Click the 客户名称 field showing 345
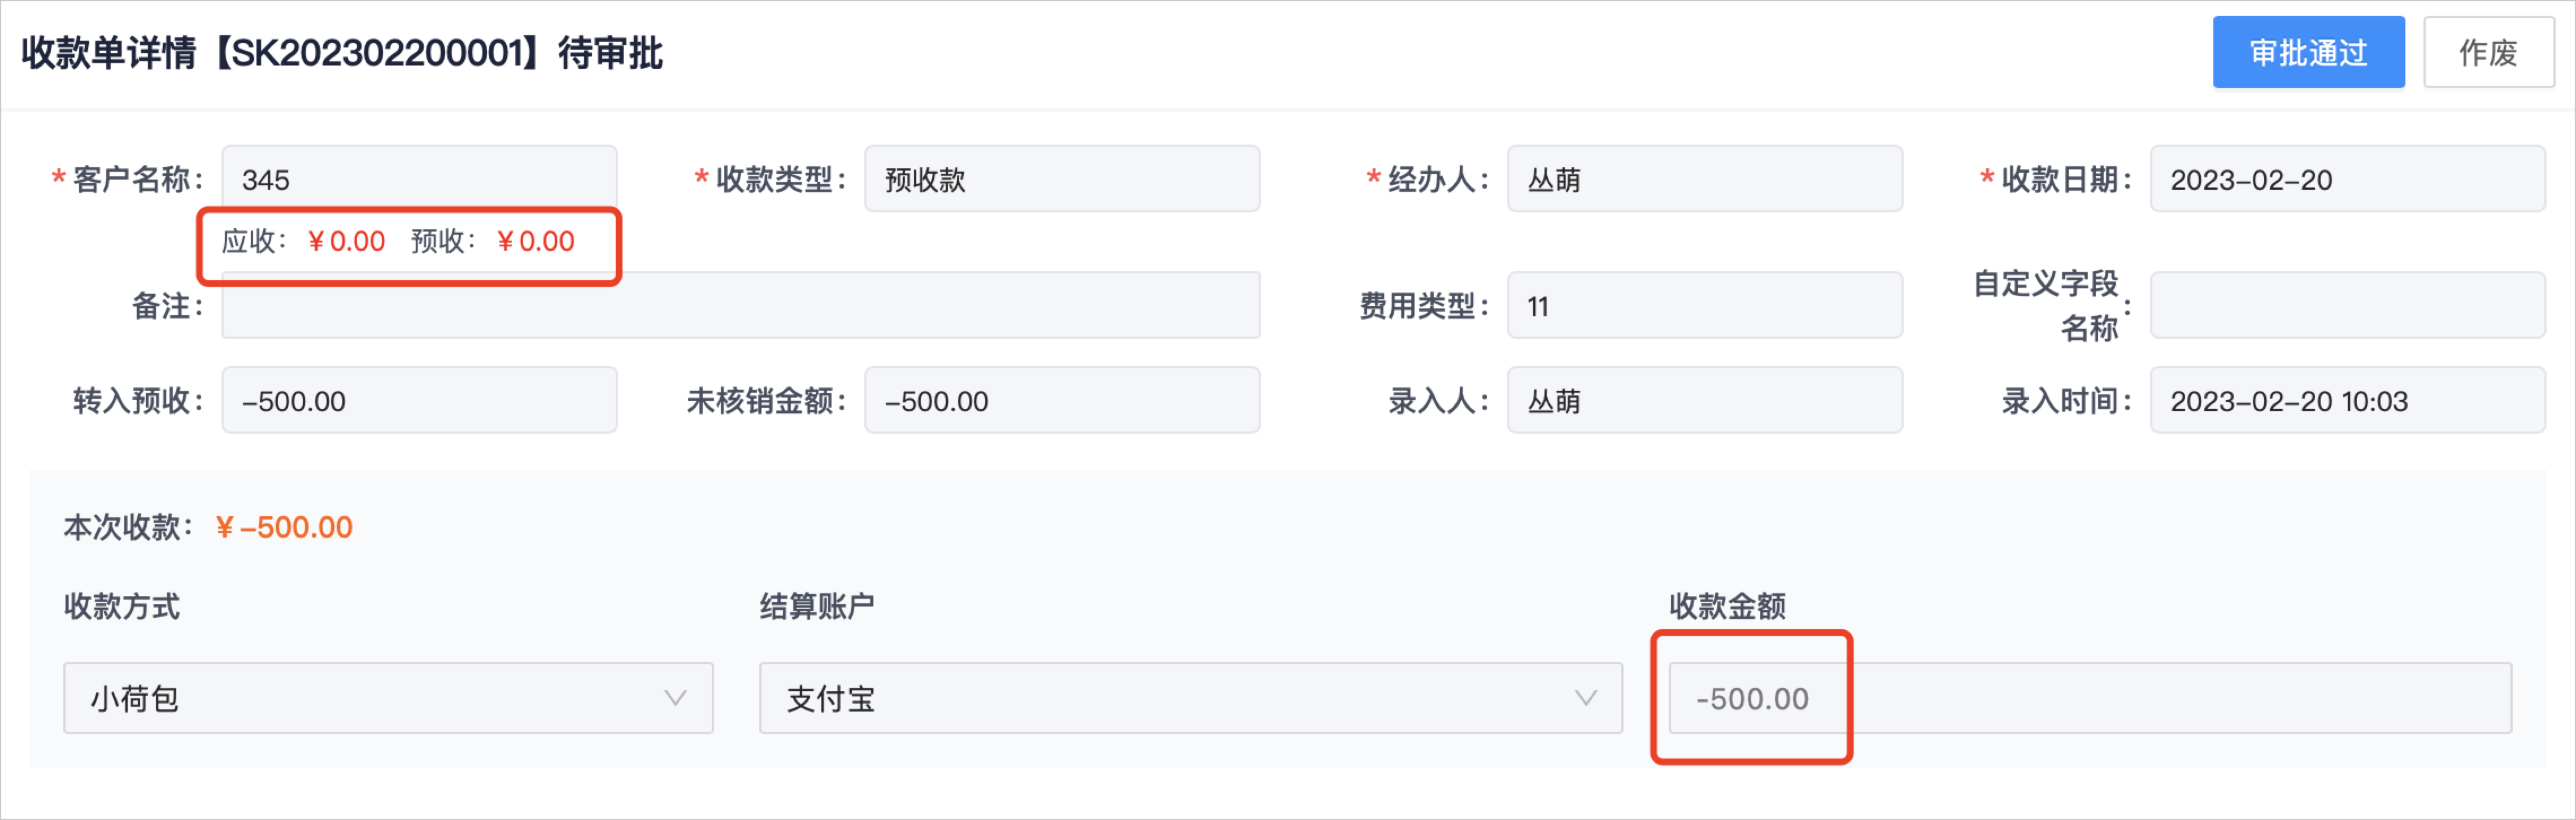The height and width of the screenshot is (820, 2576). [x=419, y=179]
